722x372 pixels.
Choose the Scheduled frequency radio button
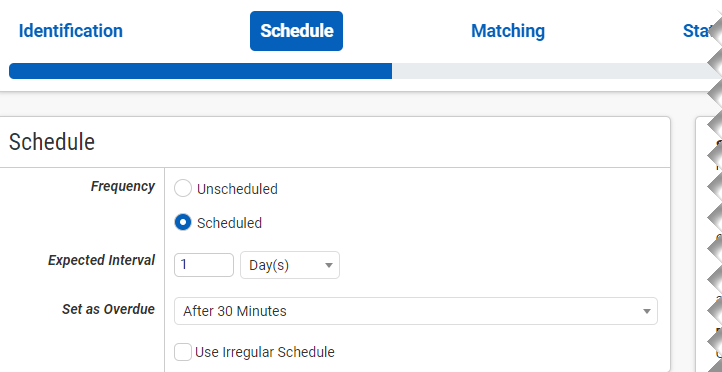point(183,223)
